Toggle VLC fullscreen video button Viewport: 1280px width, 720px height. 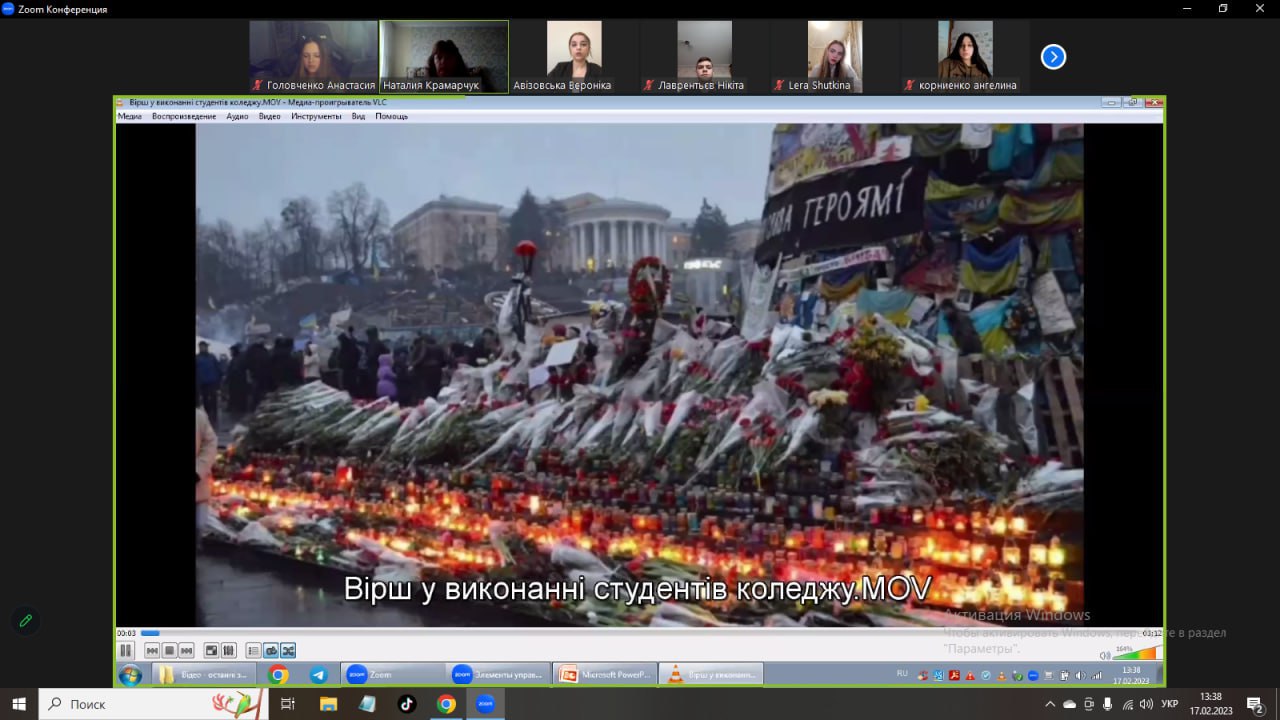coord(212,650)
